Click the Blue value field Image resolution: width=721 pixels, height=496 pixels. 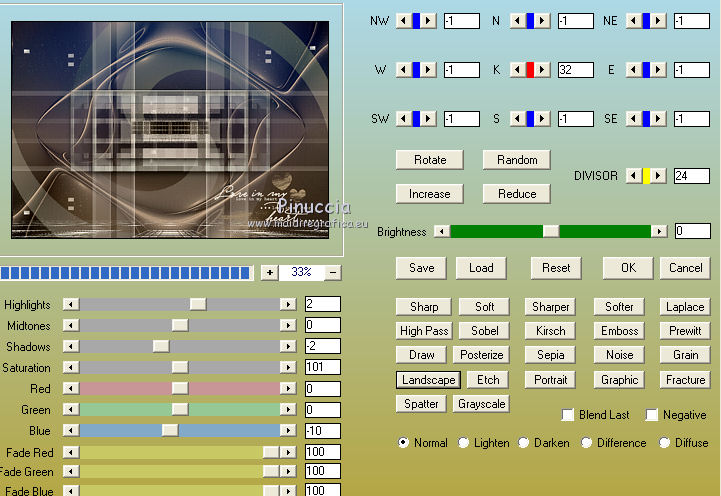(x=323, y=431)
